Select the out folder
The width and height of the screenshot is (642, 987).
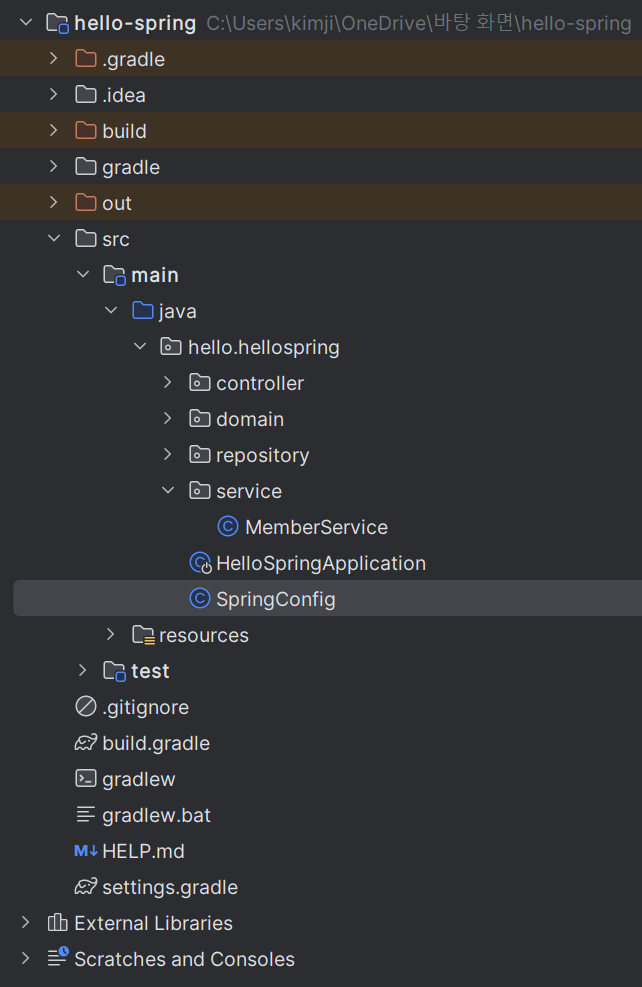click(x=117, y=203)
